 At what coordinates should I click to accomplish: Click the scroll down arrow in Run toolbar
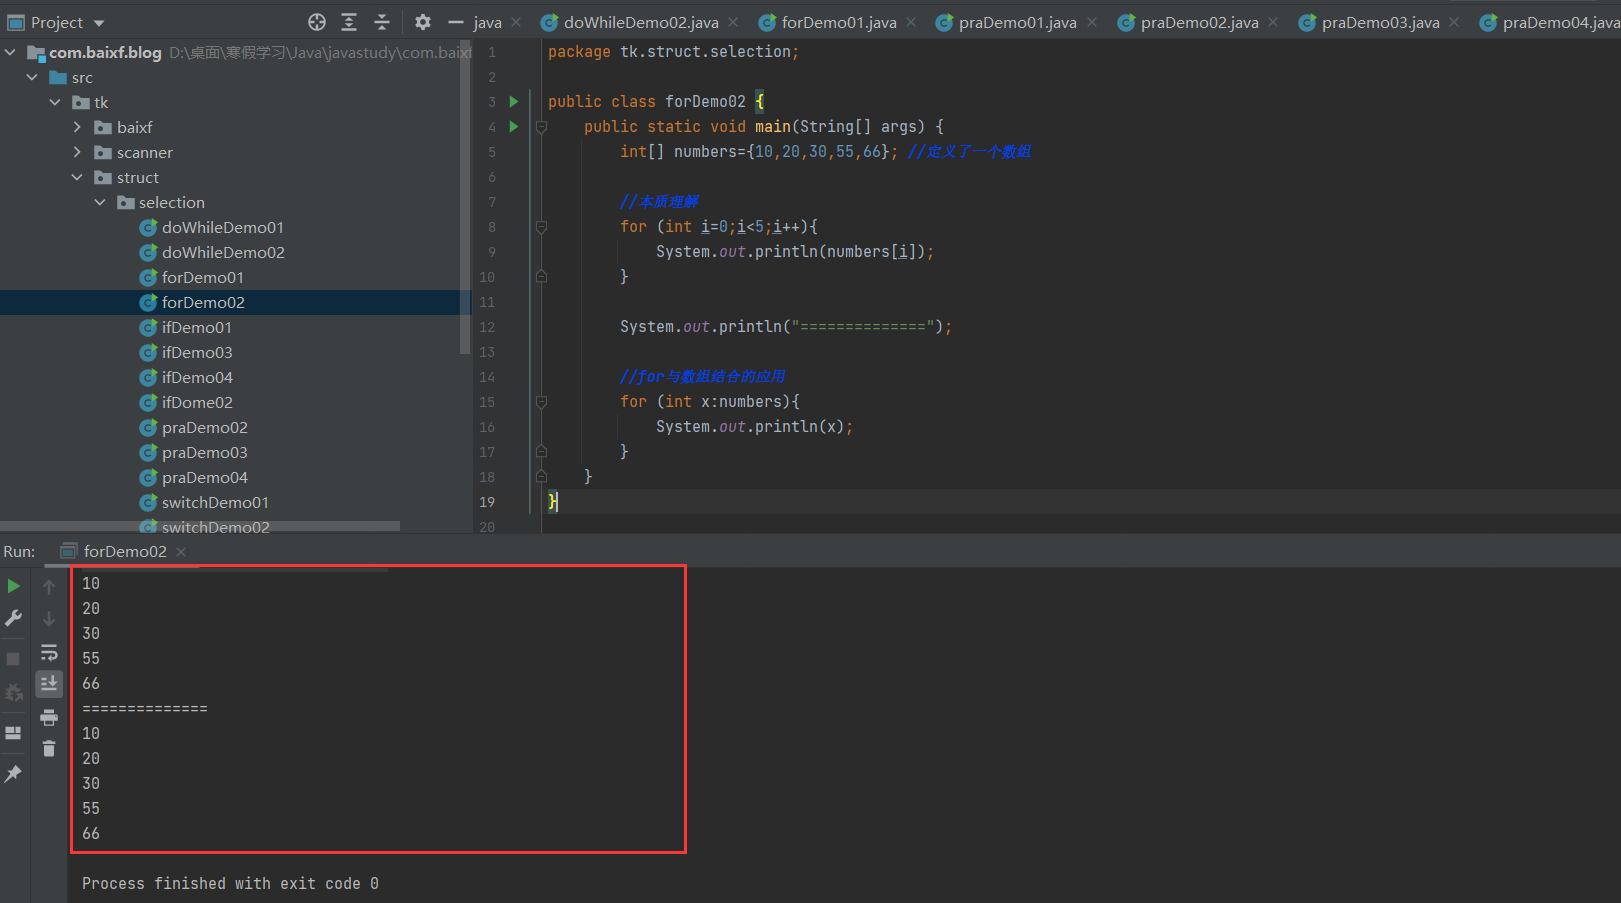pos(49,619)
